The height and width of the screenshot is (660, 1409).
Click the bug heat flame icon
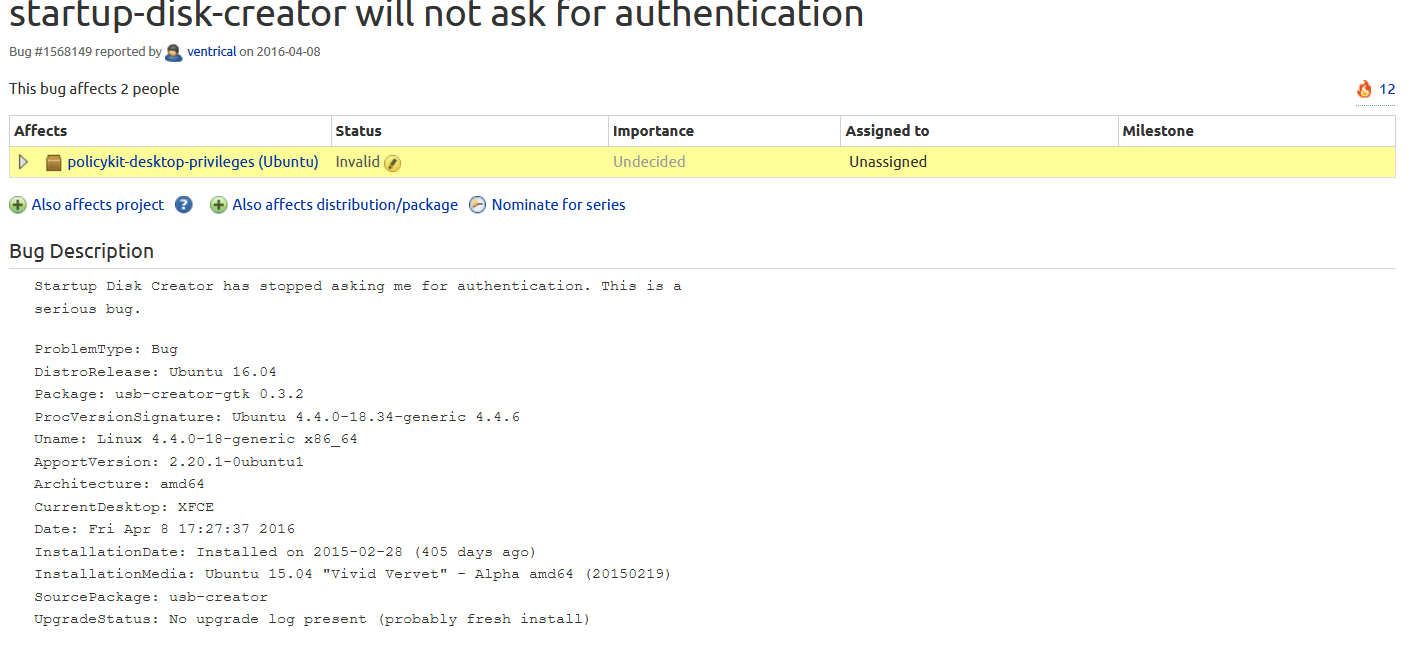pos(1364,89)
